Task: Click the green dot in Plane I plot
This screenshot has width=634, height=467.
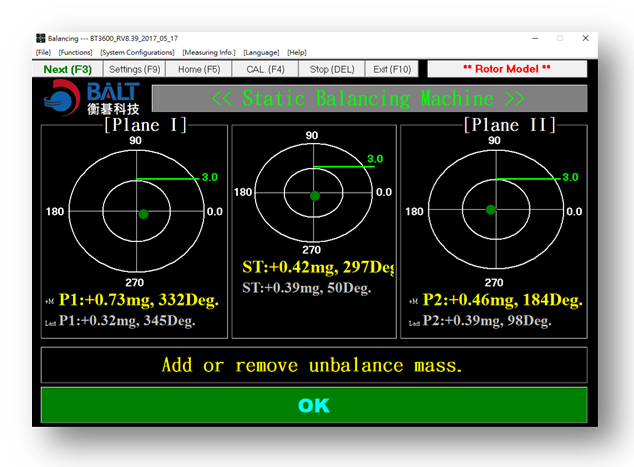Action: click(x=143, y=213)
